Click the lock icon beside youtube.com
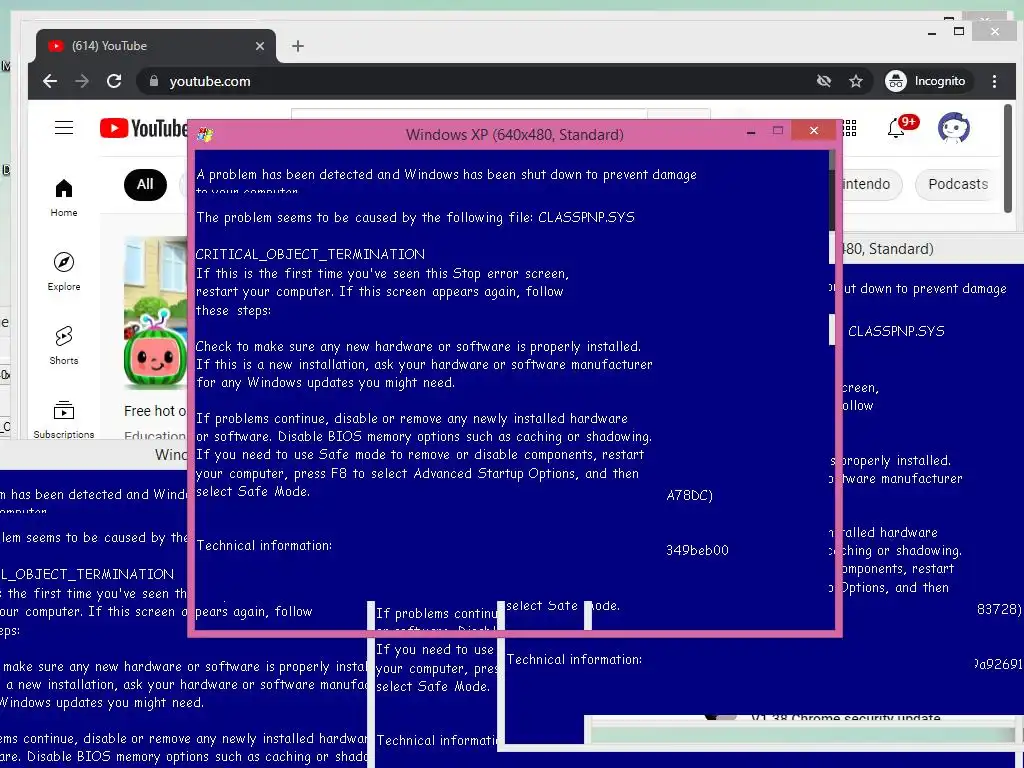 [154, 81]
